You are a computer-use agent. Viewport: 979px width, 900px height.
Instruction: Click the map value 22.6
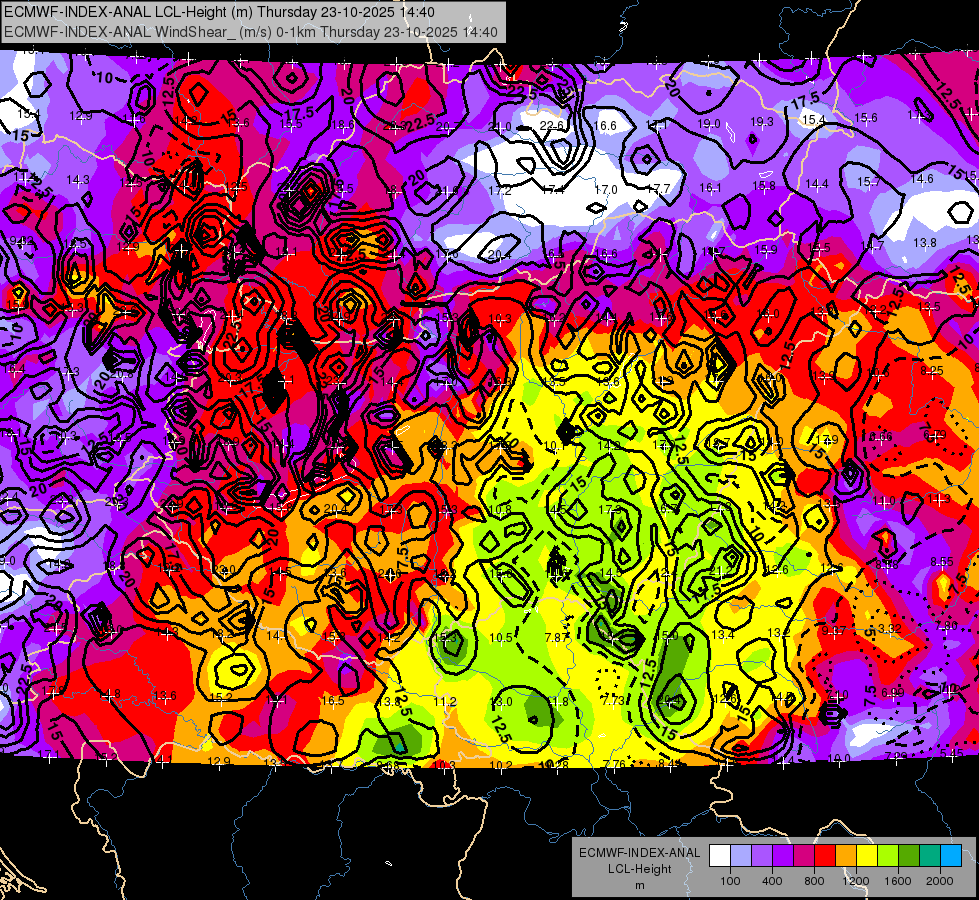pyautogui.click(x=552, y=126)
